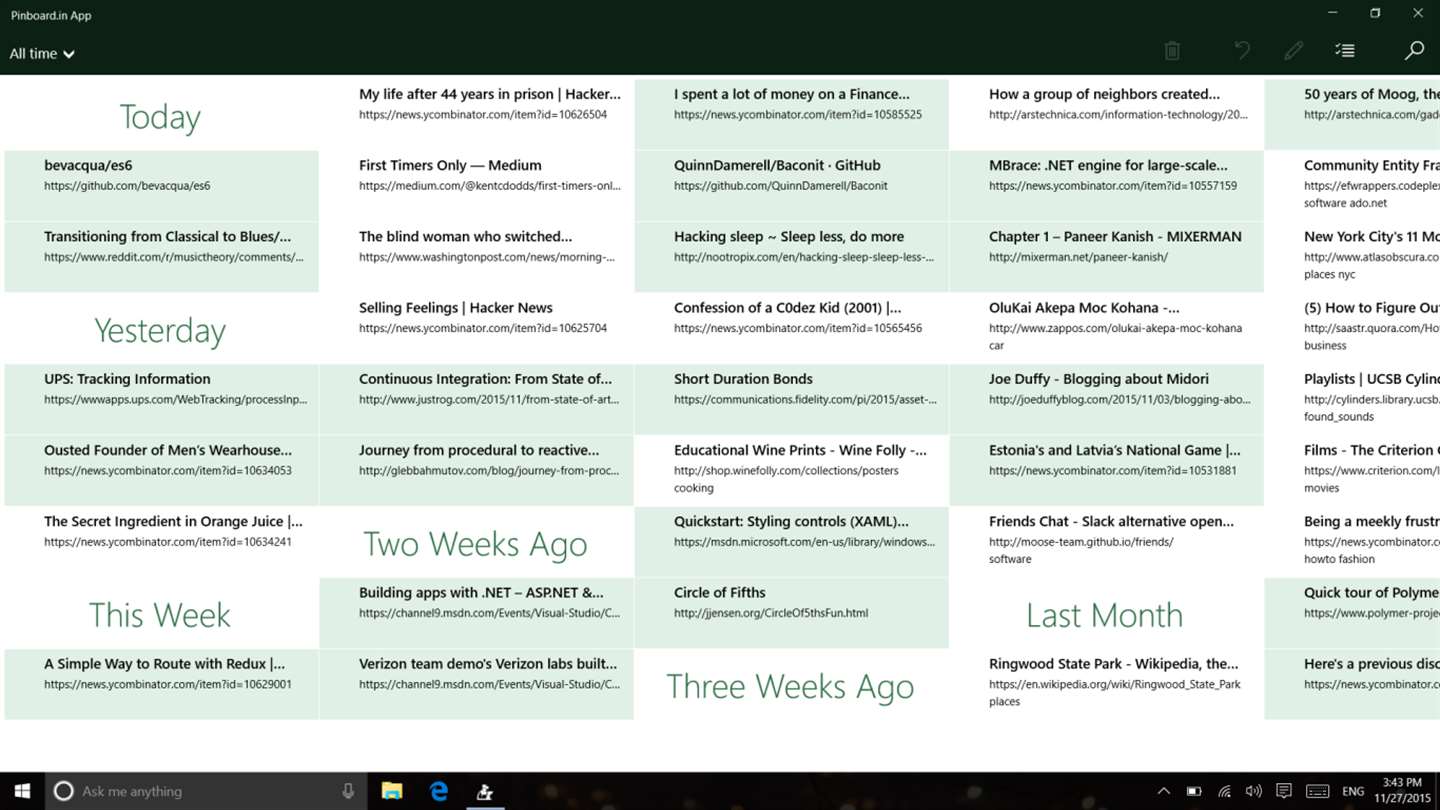The width and height of the screenshot is (1440, 810).
Task: Open Ousted Founder of Men's Wearhouse bookmark
Action: point(162,470)
